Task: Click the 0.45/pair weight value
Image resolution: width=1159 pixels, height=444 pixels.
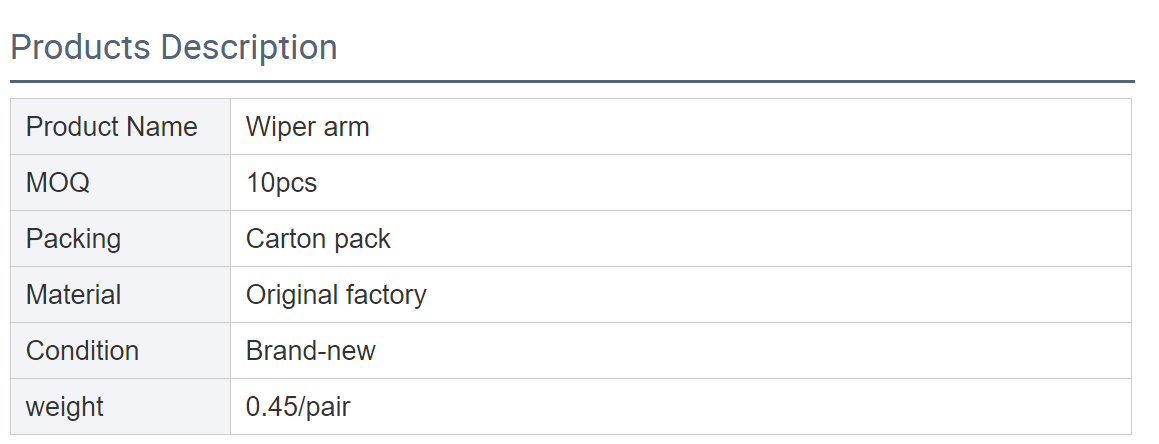Action: (x=298, y=407)
